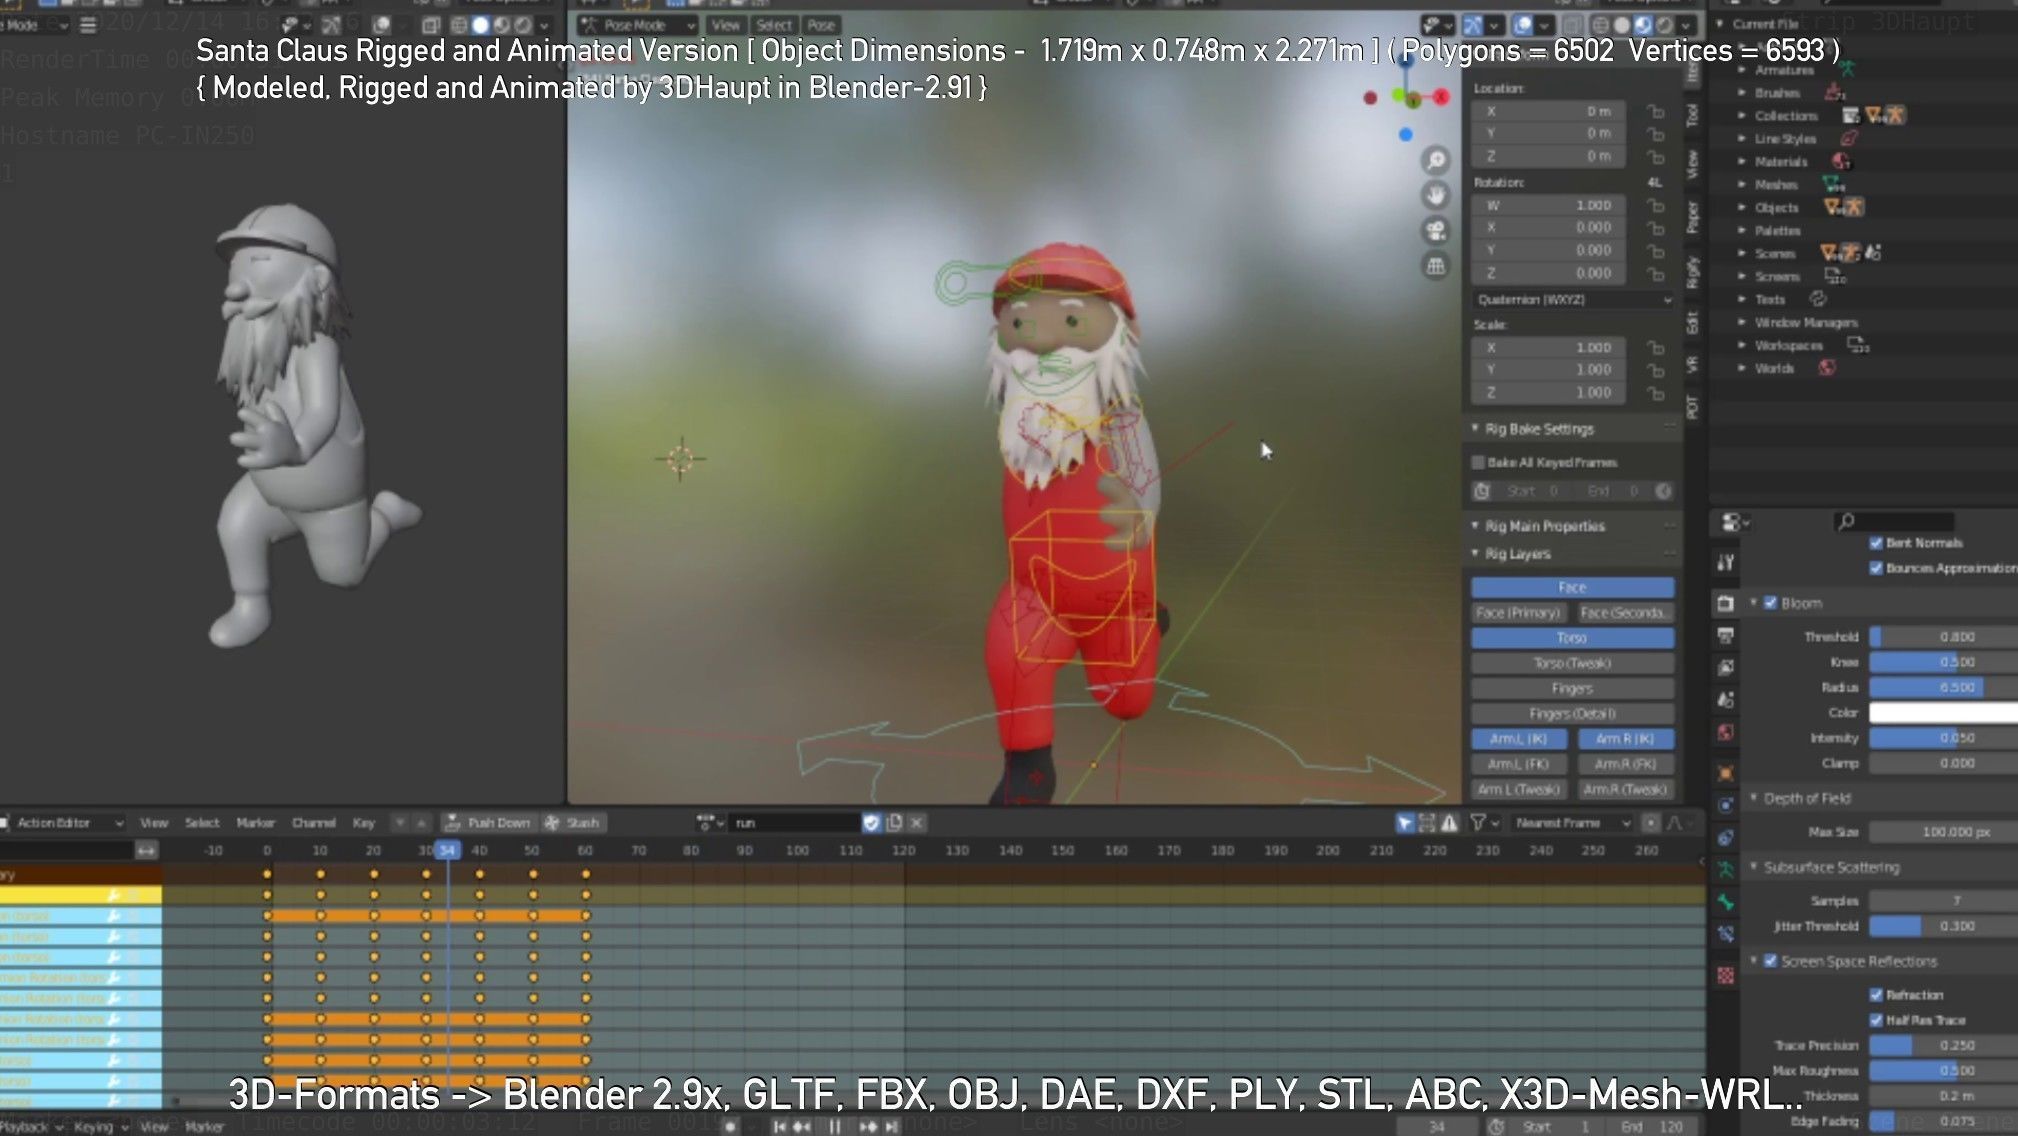Open the Tool properties tab icon

[1725, 562]
